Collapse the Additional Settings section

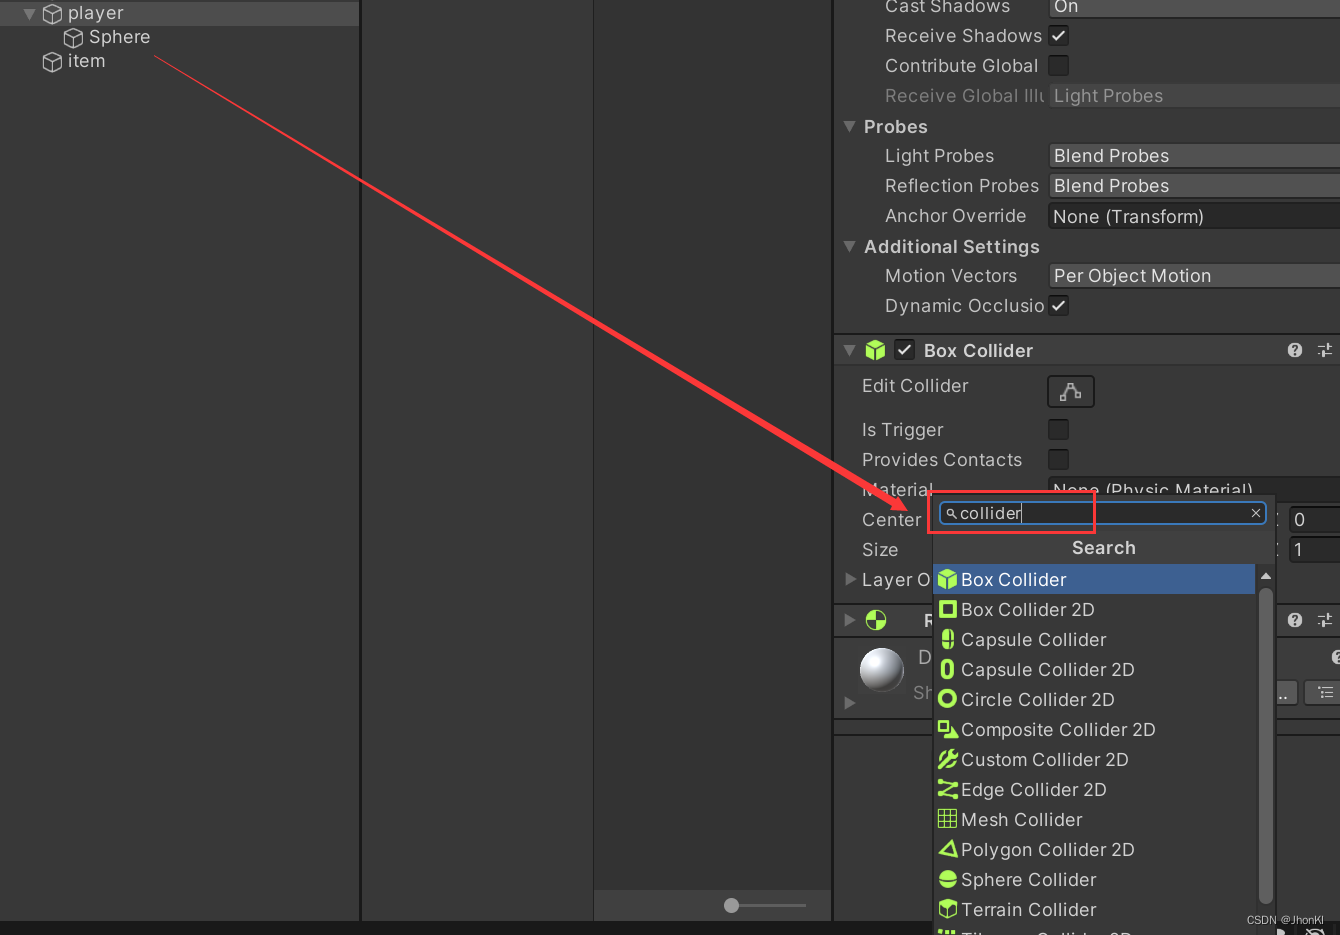[x=849, y=247]
